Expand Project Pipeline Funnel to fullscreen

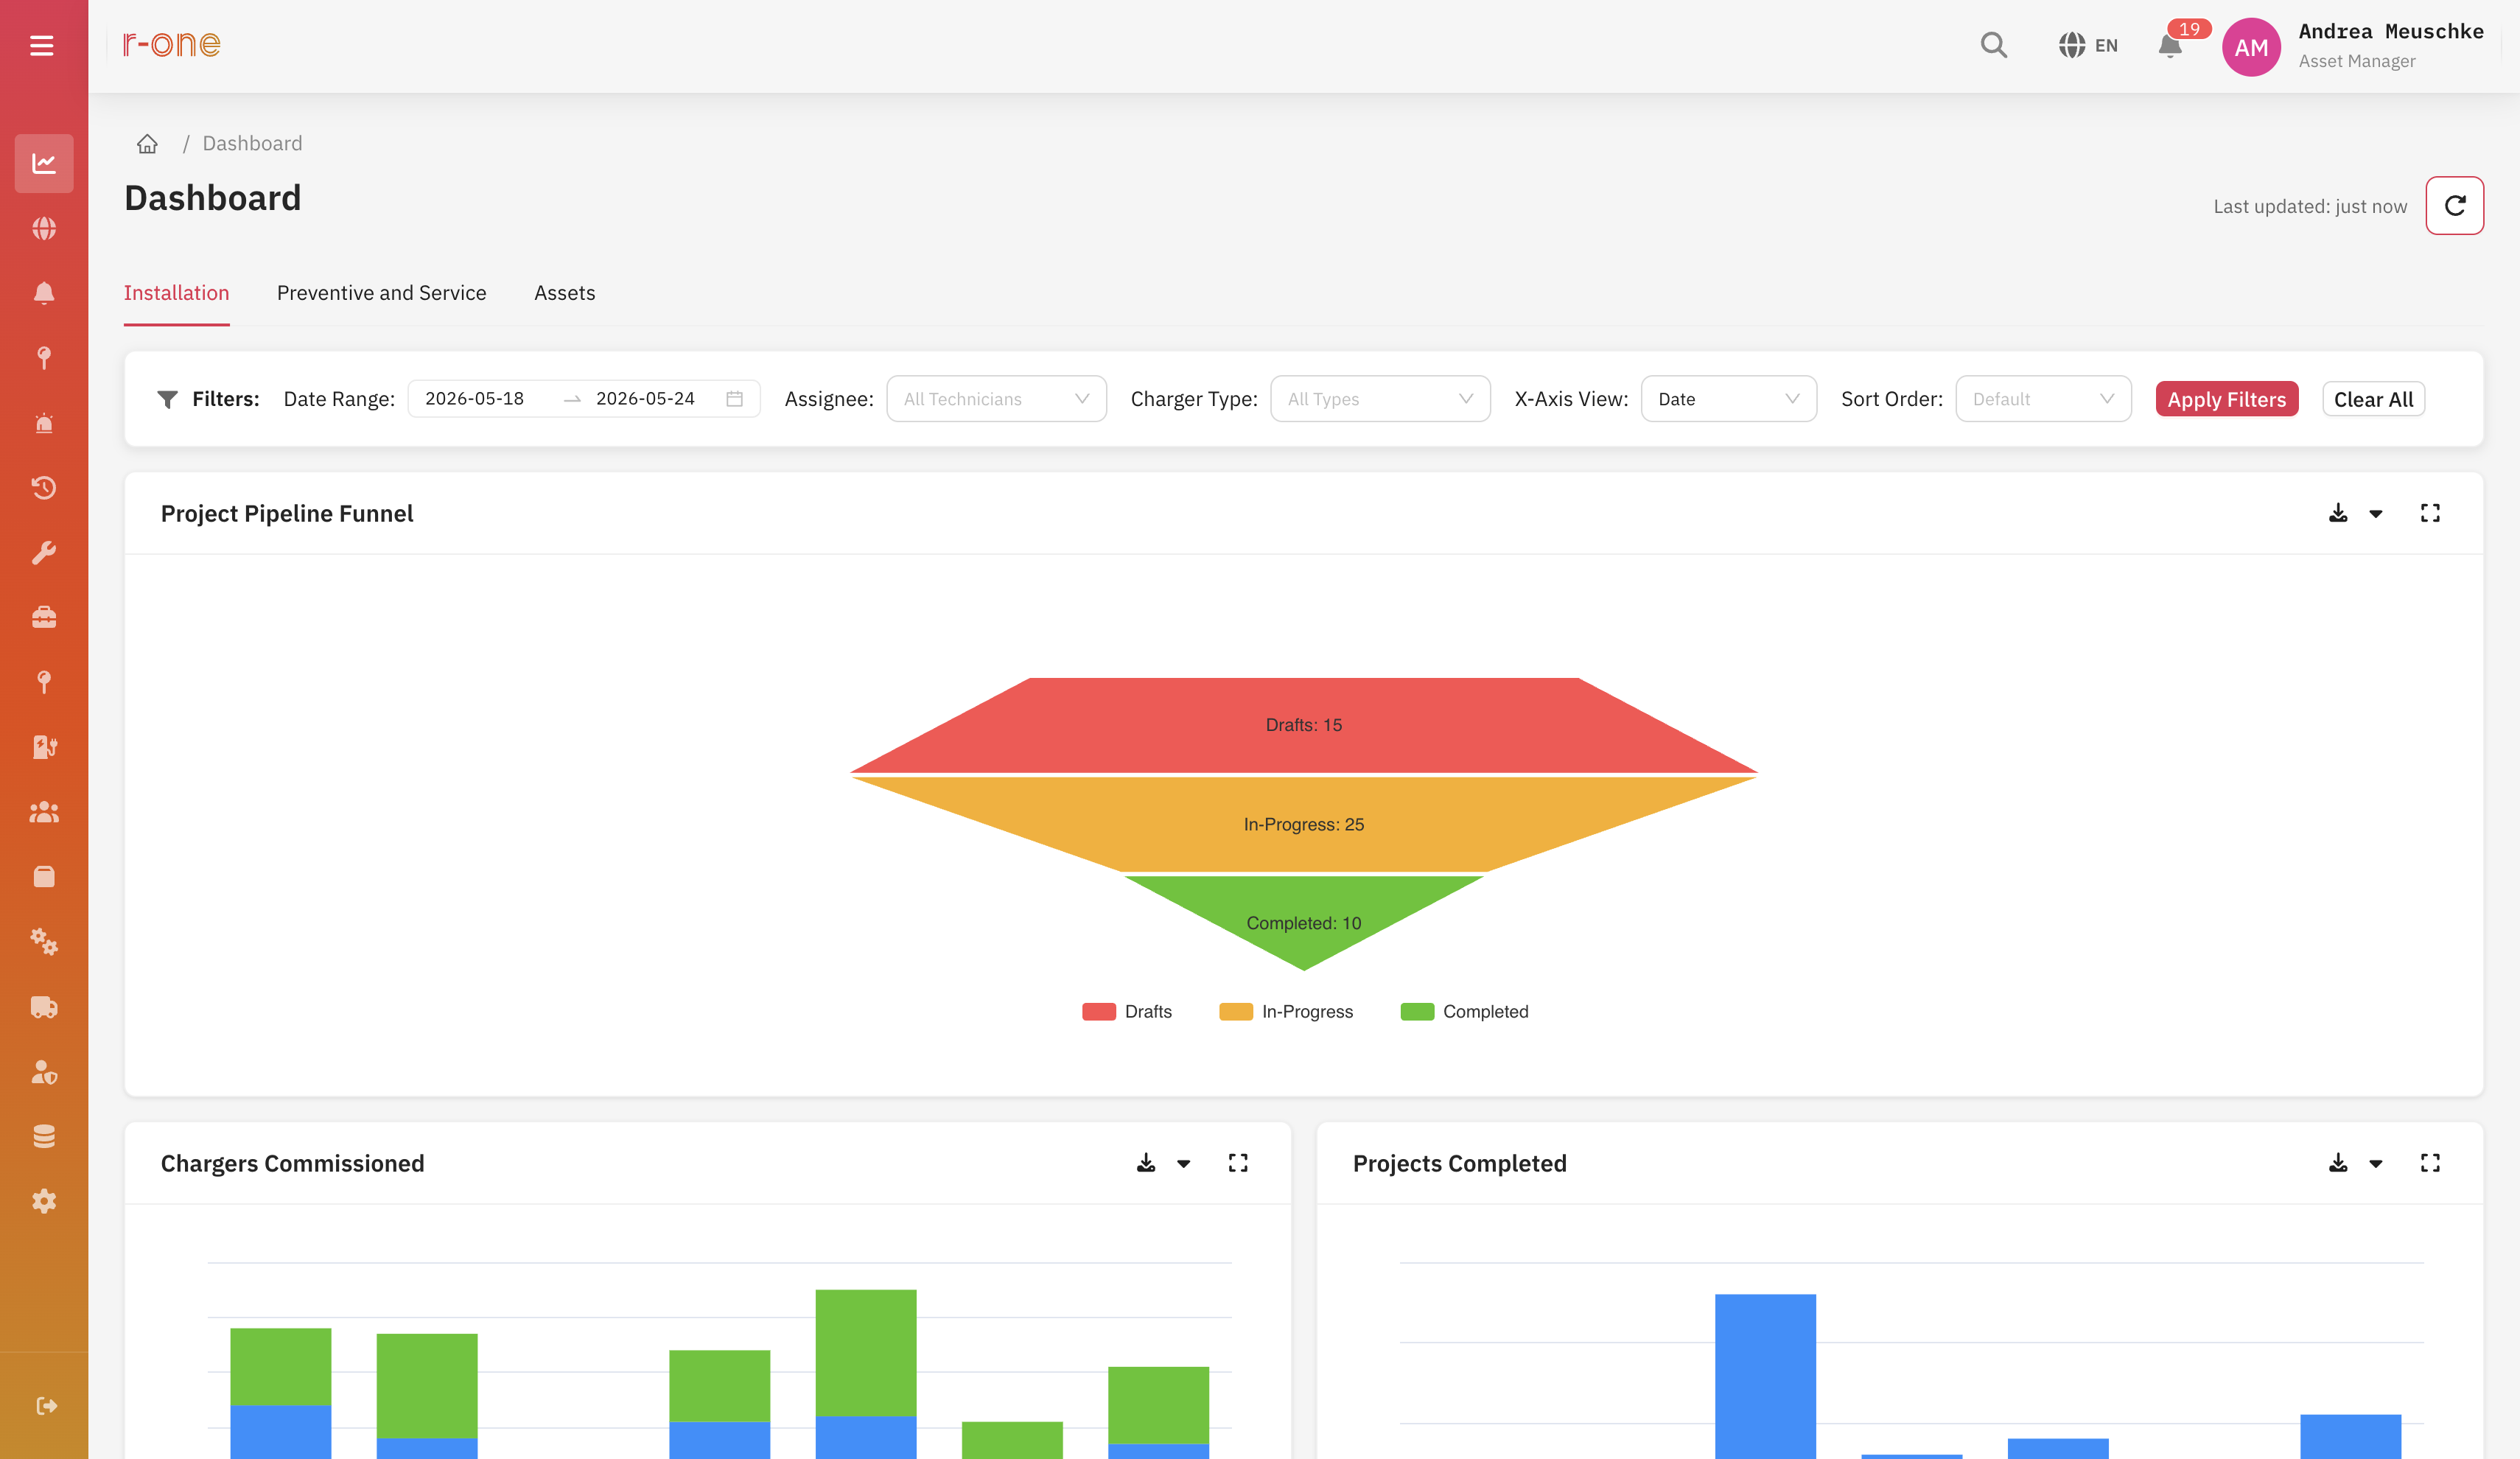point(2430,513)
